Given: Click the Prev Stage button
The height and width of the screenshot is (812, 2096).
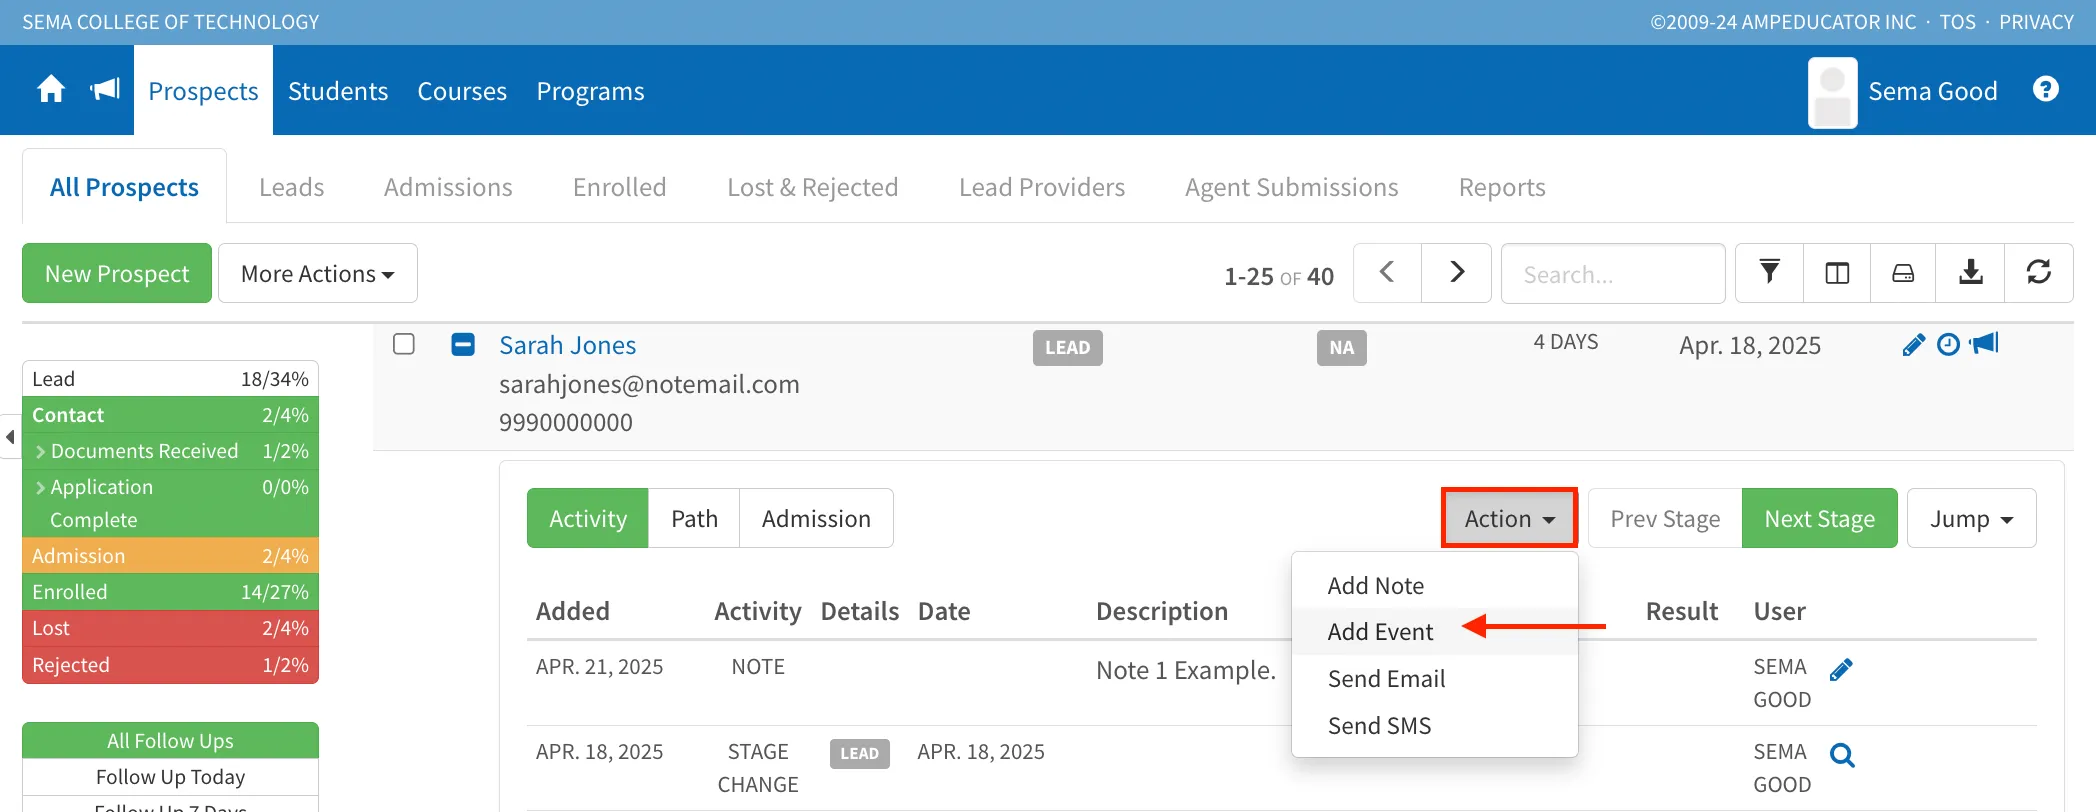Looking at the screenshot, I should (x=1665, y=518).
